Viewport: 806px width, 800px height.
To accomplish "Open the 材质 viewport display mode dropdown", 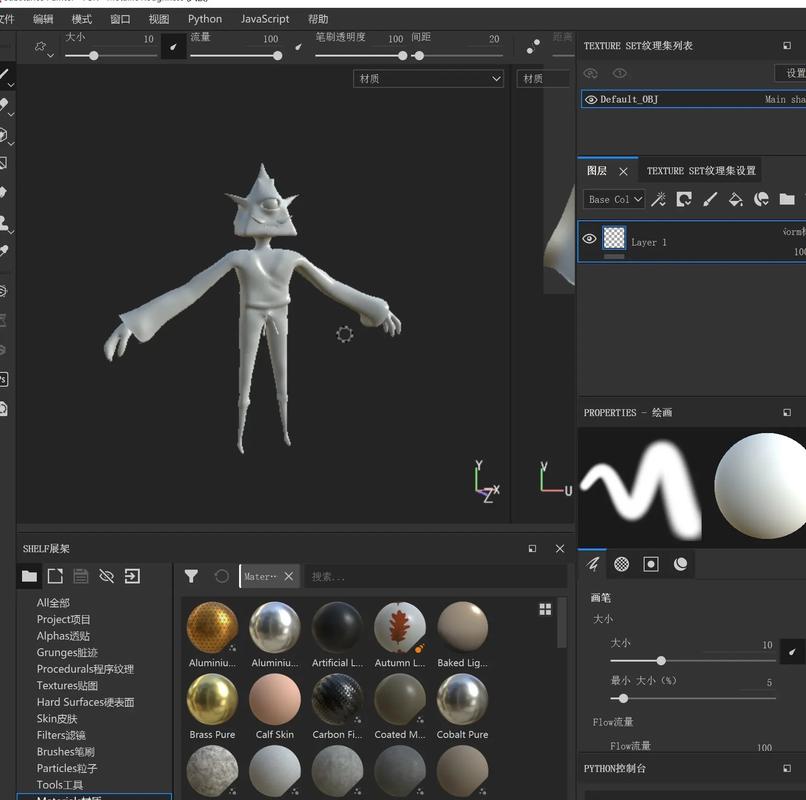I will coord(428,78).
